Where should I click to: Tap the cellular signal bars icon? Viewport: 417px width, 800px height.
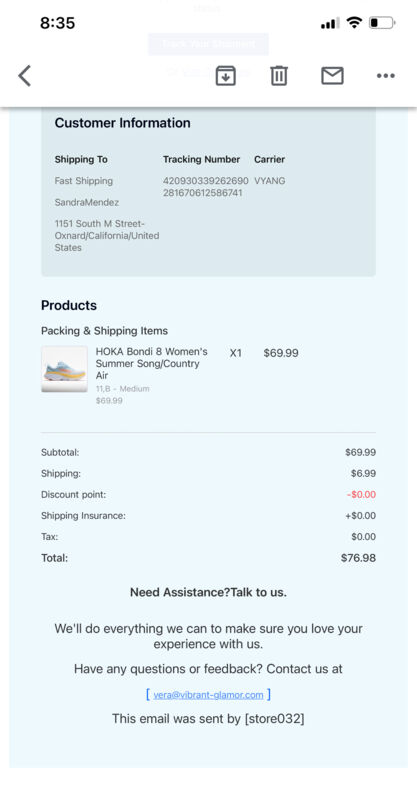(x=330, y=23)
